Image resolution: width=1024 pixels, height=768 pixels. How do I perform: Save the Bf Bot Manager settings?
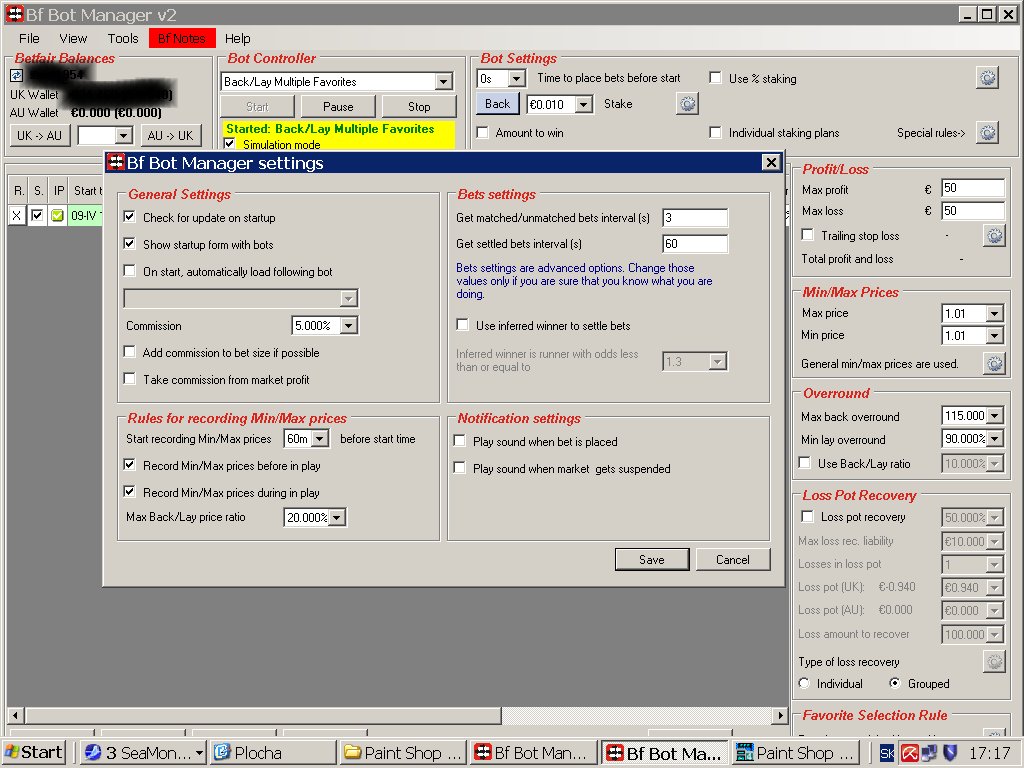(652, 560)
